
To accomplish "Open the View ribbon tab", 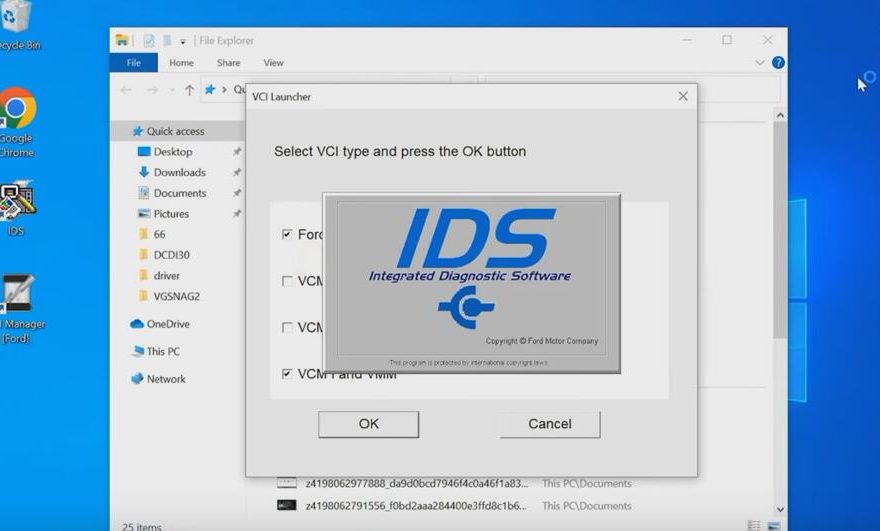I will tap(273, 63).
